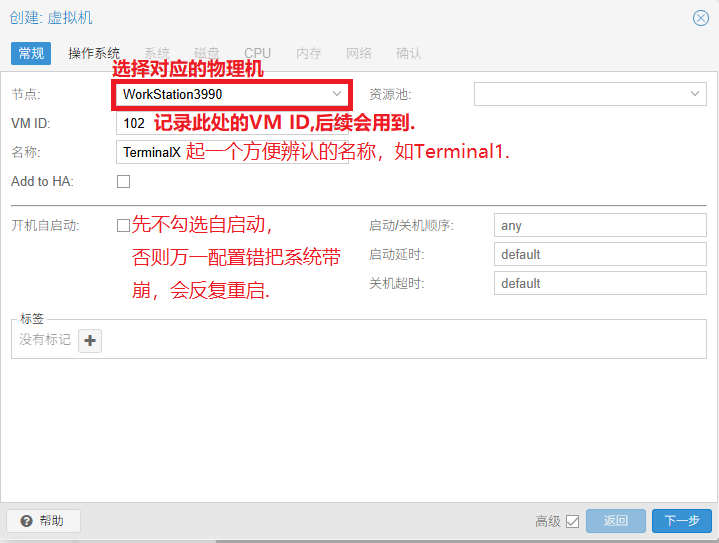Select the 常规 (General) tab
719x543 pixels.
31,53
